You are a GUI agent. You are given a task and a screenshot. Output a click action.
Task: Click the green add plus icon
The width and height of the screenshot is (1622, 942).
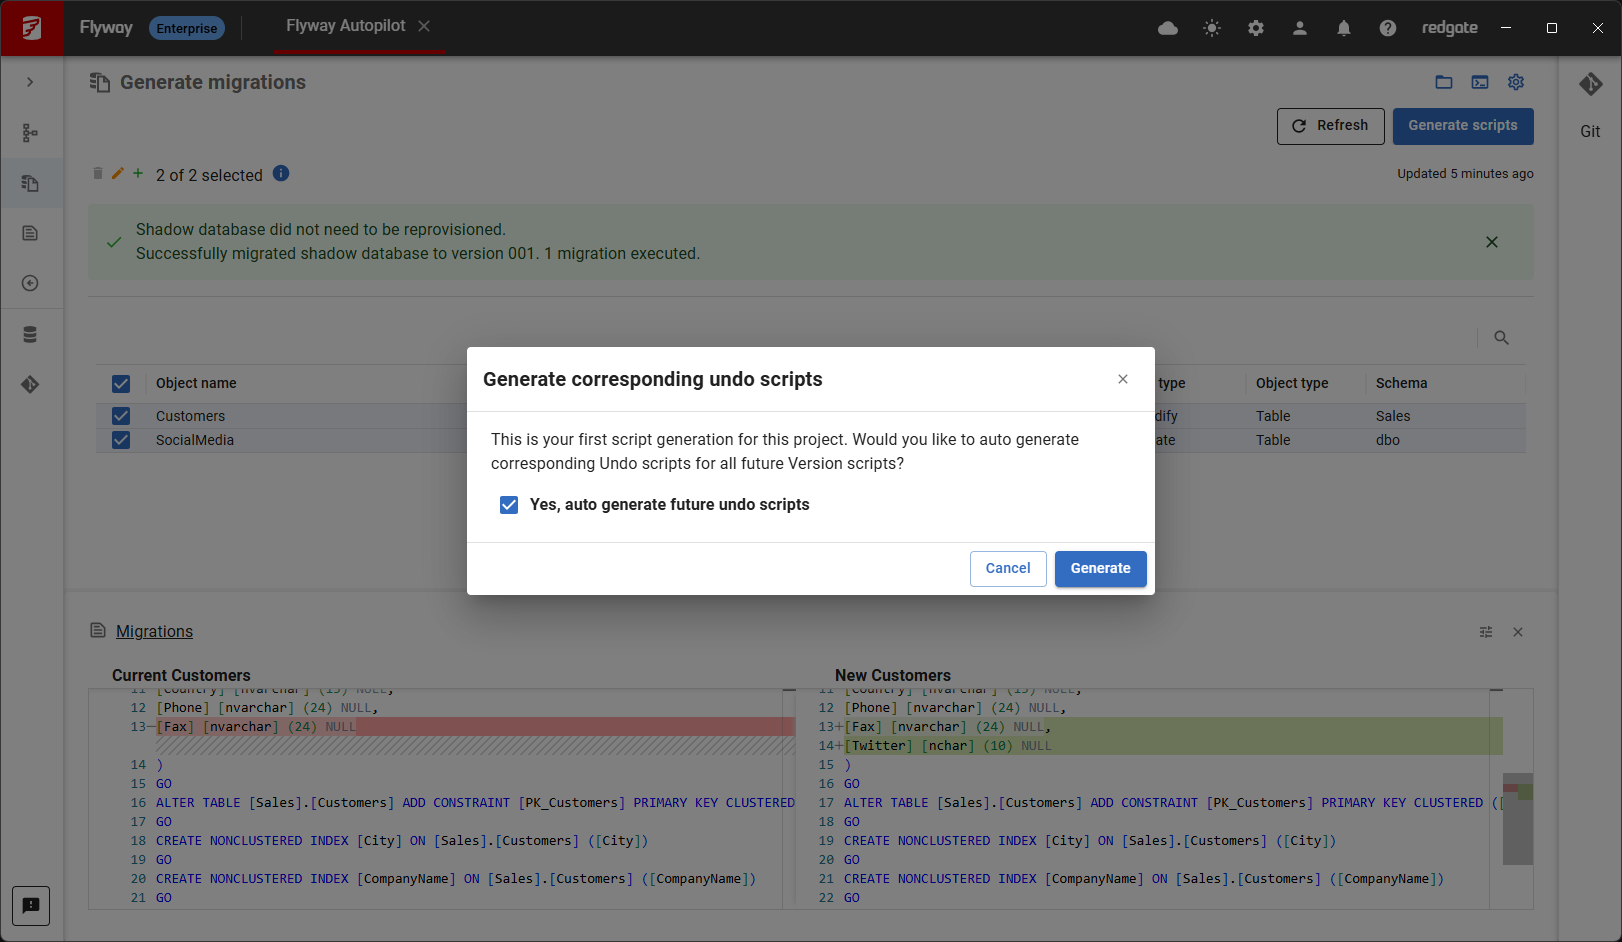138,173
